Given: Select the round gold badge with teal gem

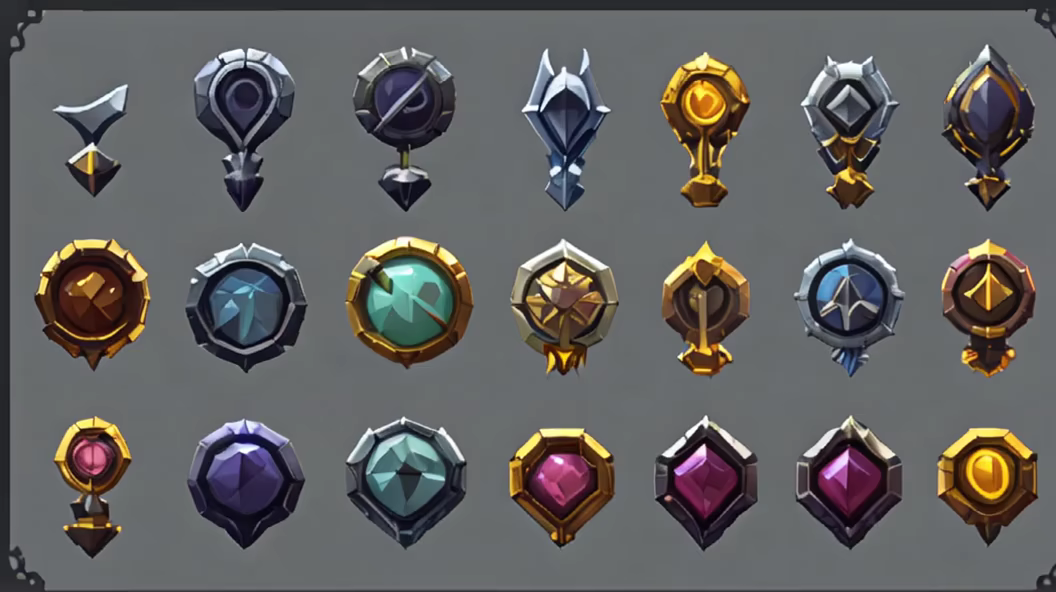Looking at the screenshot, I should (409, 301).
